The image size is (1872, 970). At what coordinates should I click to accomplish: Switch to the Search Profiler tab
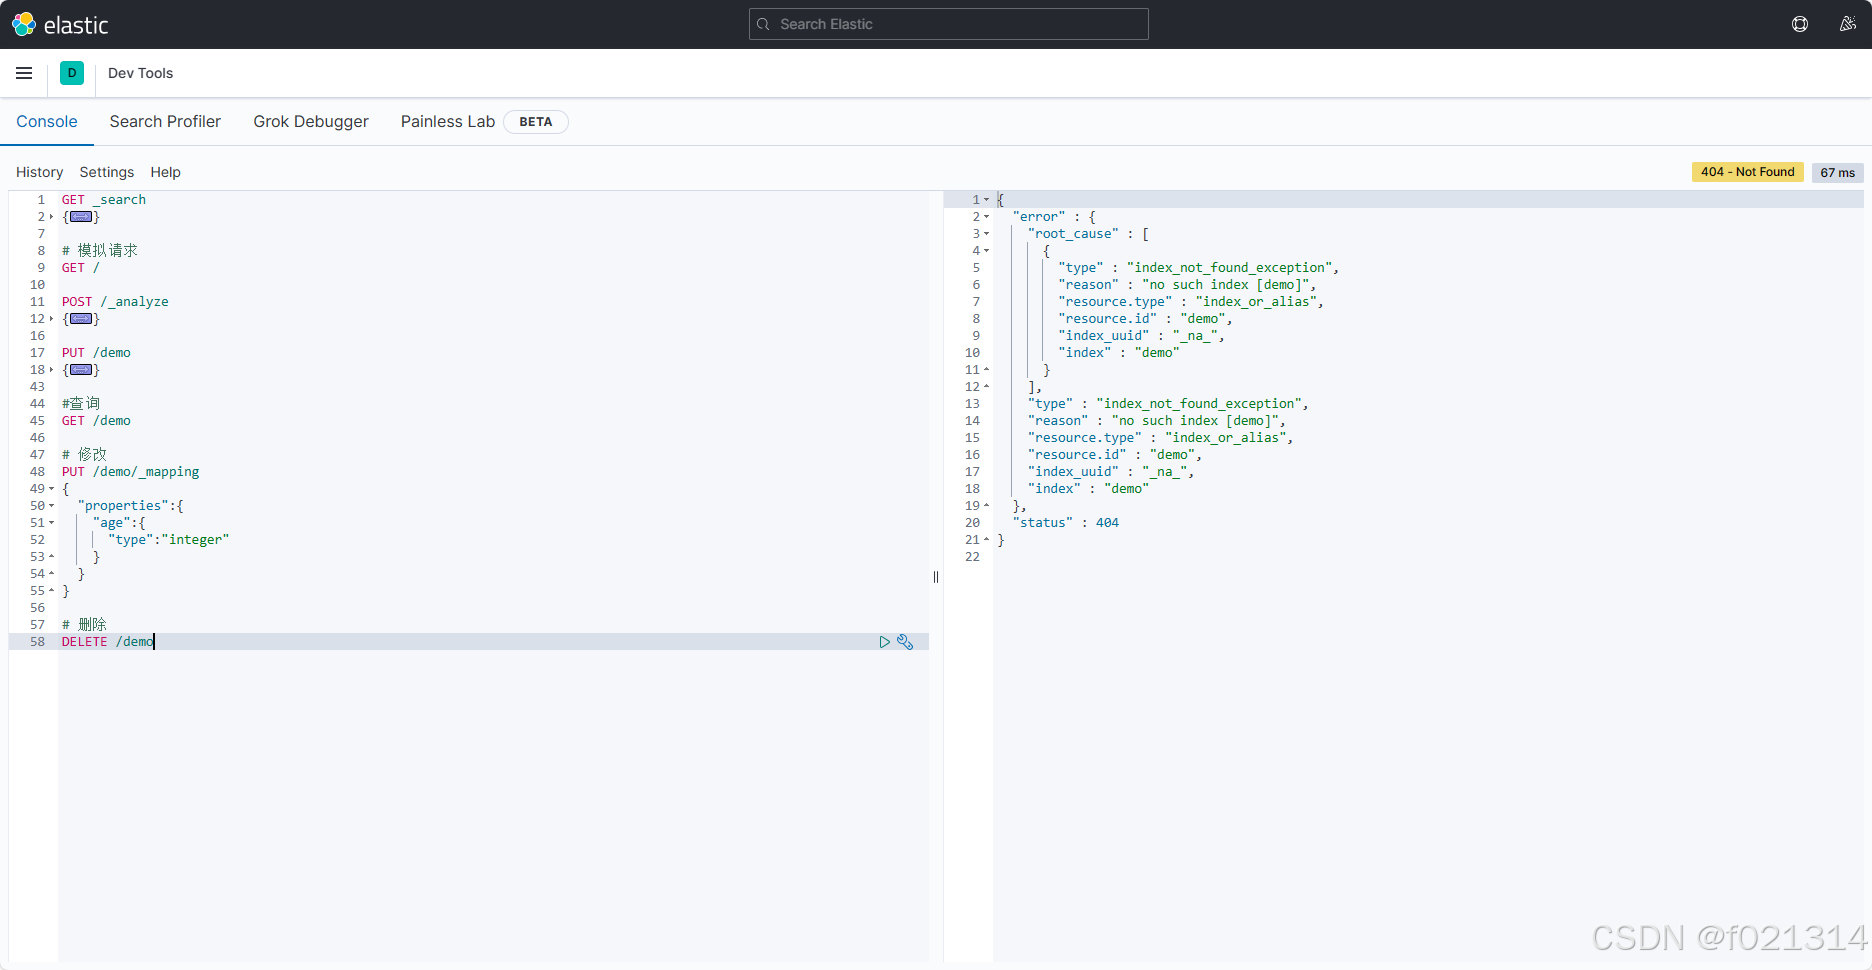coord(165,121)
